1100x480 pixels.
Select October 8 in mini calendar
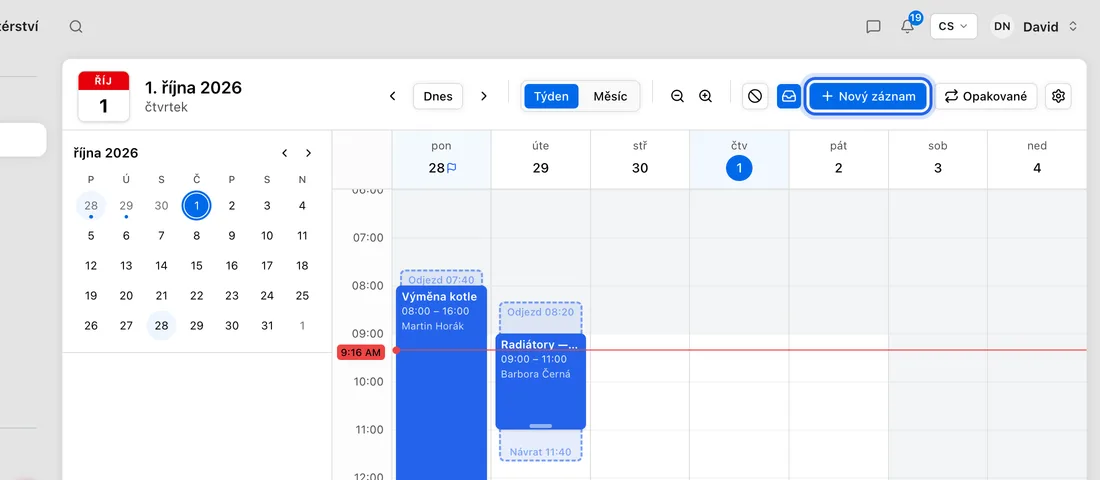click(196, 236)
